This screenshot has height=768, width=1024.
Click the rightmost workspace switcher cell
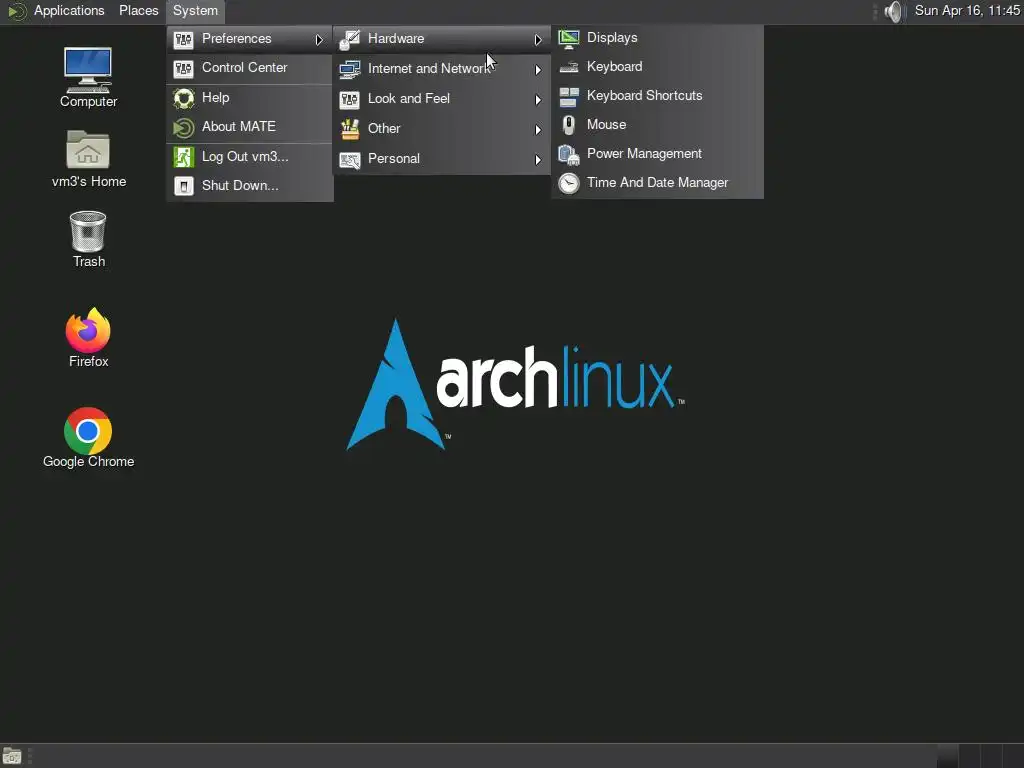point(1012,756)
